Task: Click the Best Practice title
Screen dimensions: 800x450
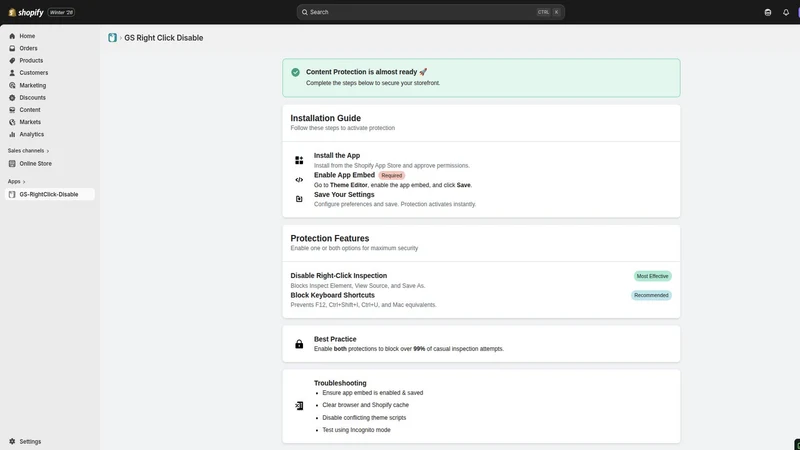Action: [x=335, y=339]
